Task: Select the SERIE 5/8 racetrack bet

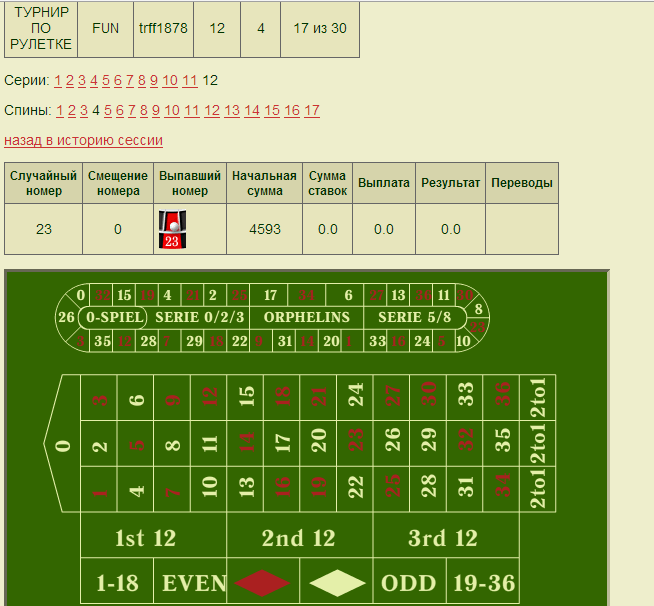Action: [x=415, y=317]
